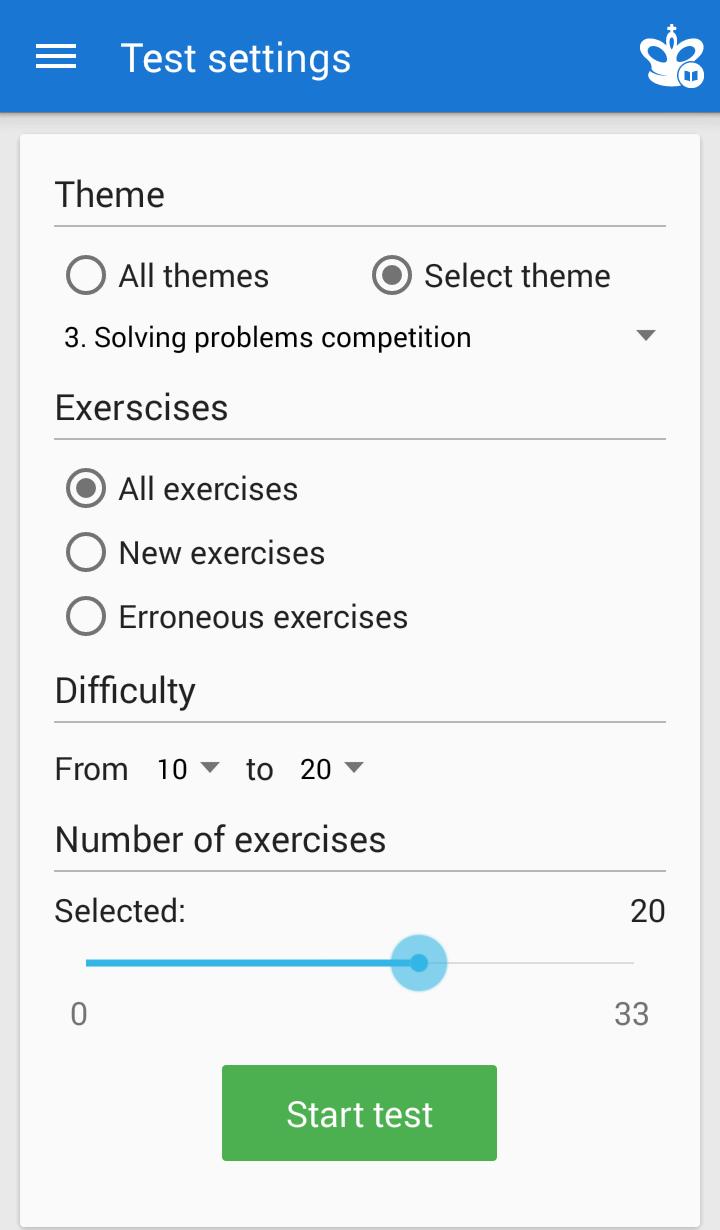Click the Selected count value 20

tap(647, 911)
